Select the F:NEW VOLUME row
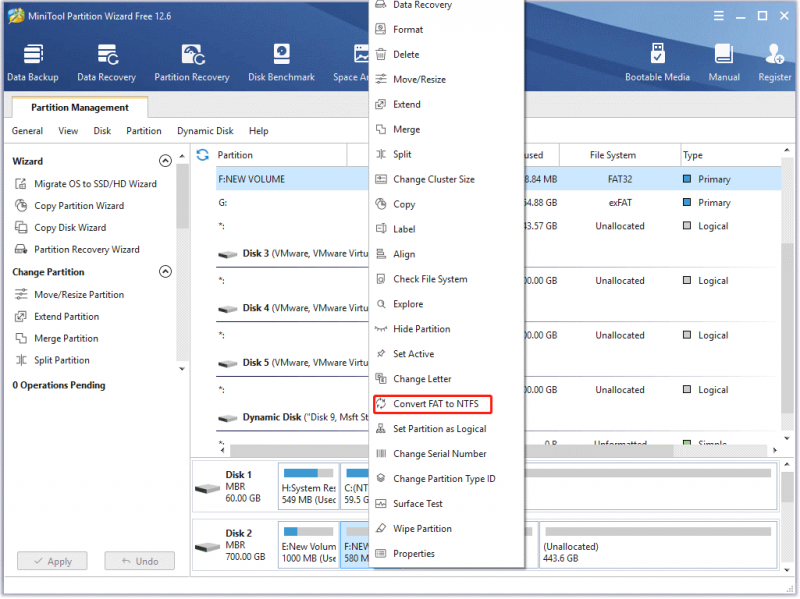800x599 pixels. coord(292,179)
